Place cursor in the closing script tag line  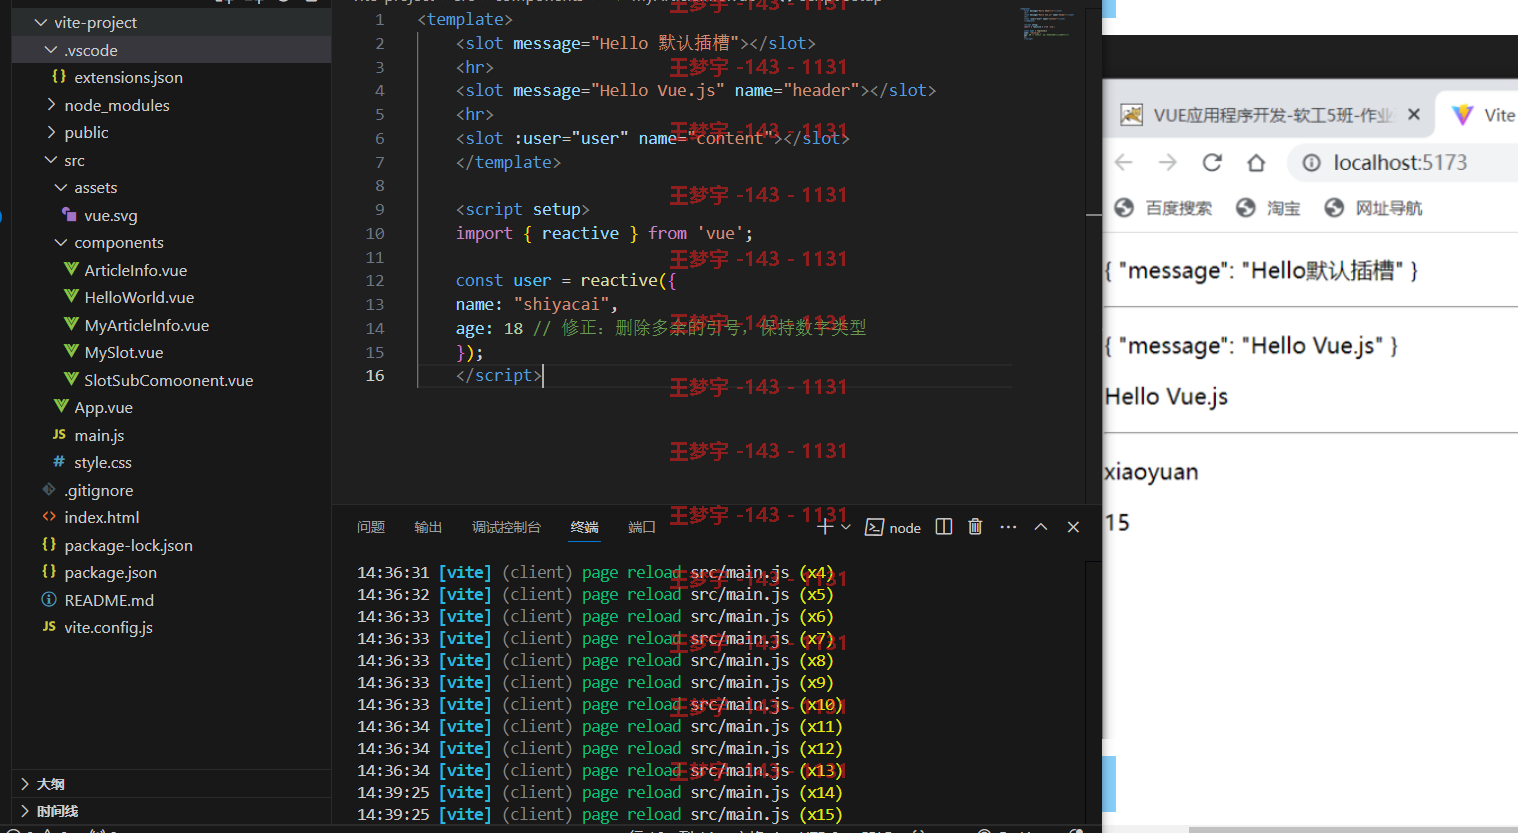click(498, 375)
